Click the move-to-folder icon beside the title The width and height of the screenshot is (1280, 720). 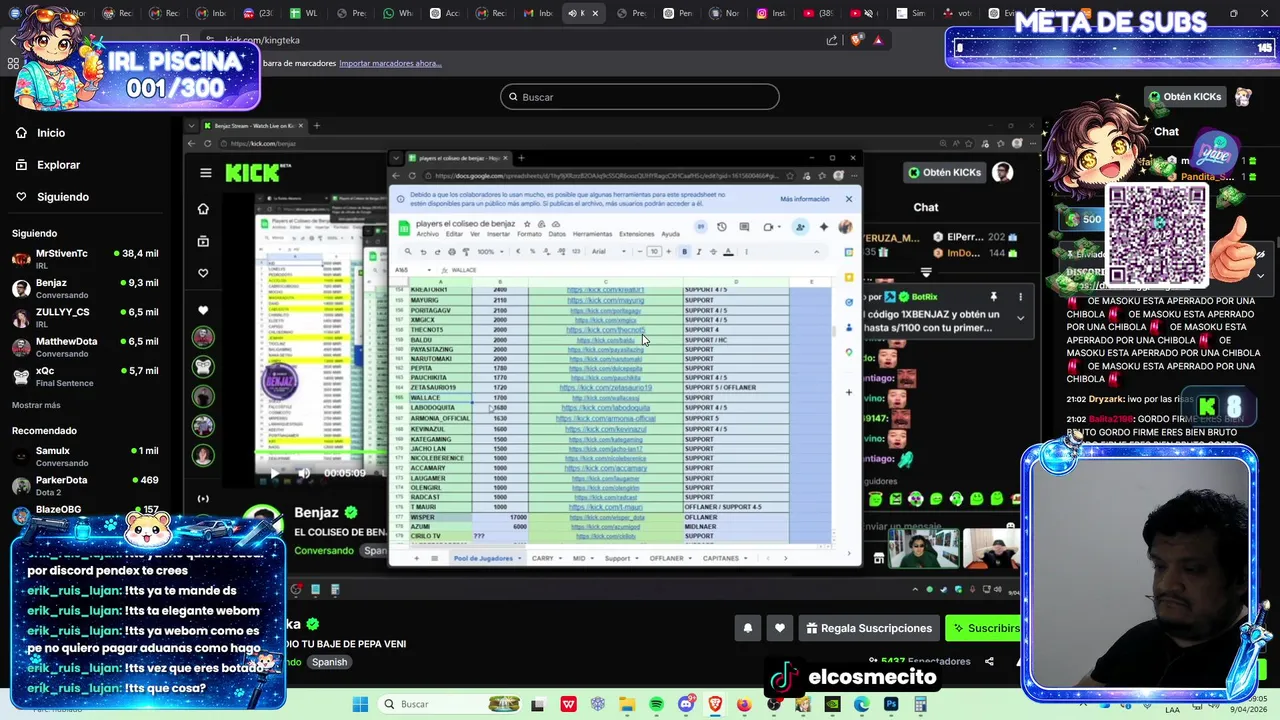tap(541, 224)
